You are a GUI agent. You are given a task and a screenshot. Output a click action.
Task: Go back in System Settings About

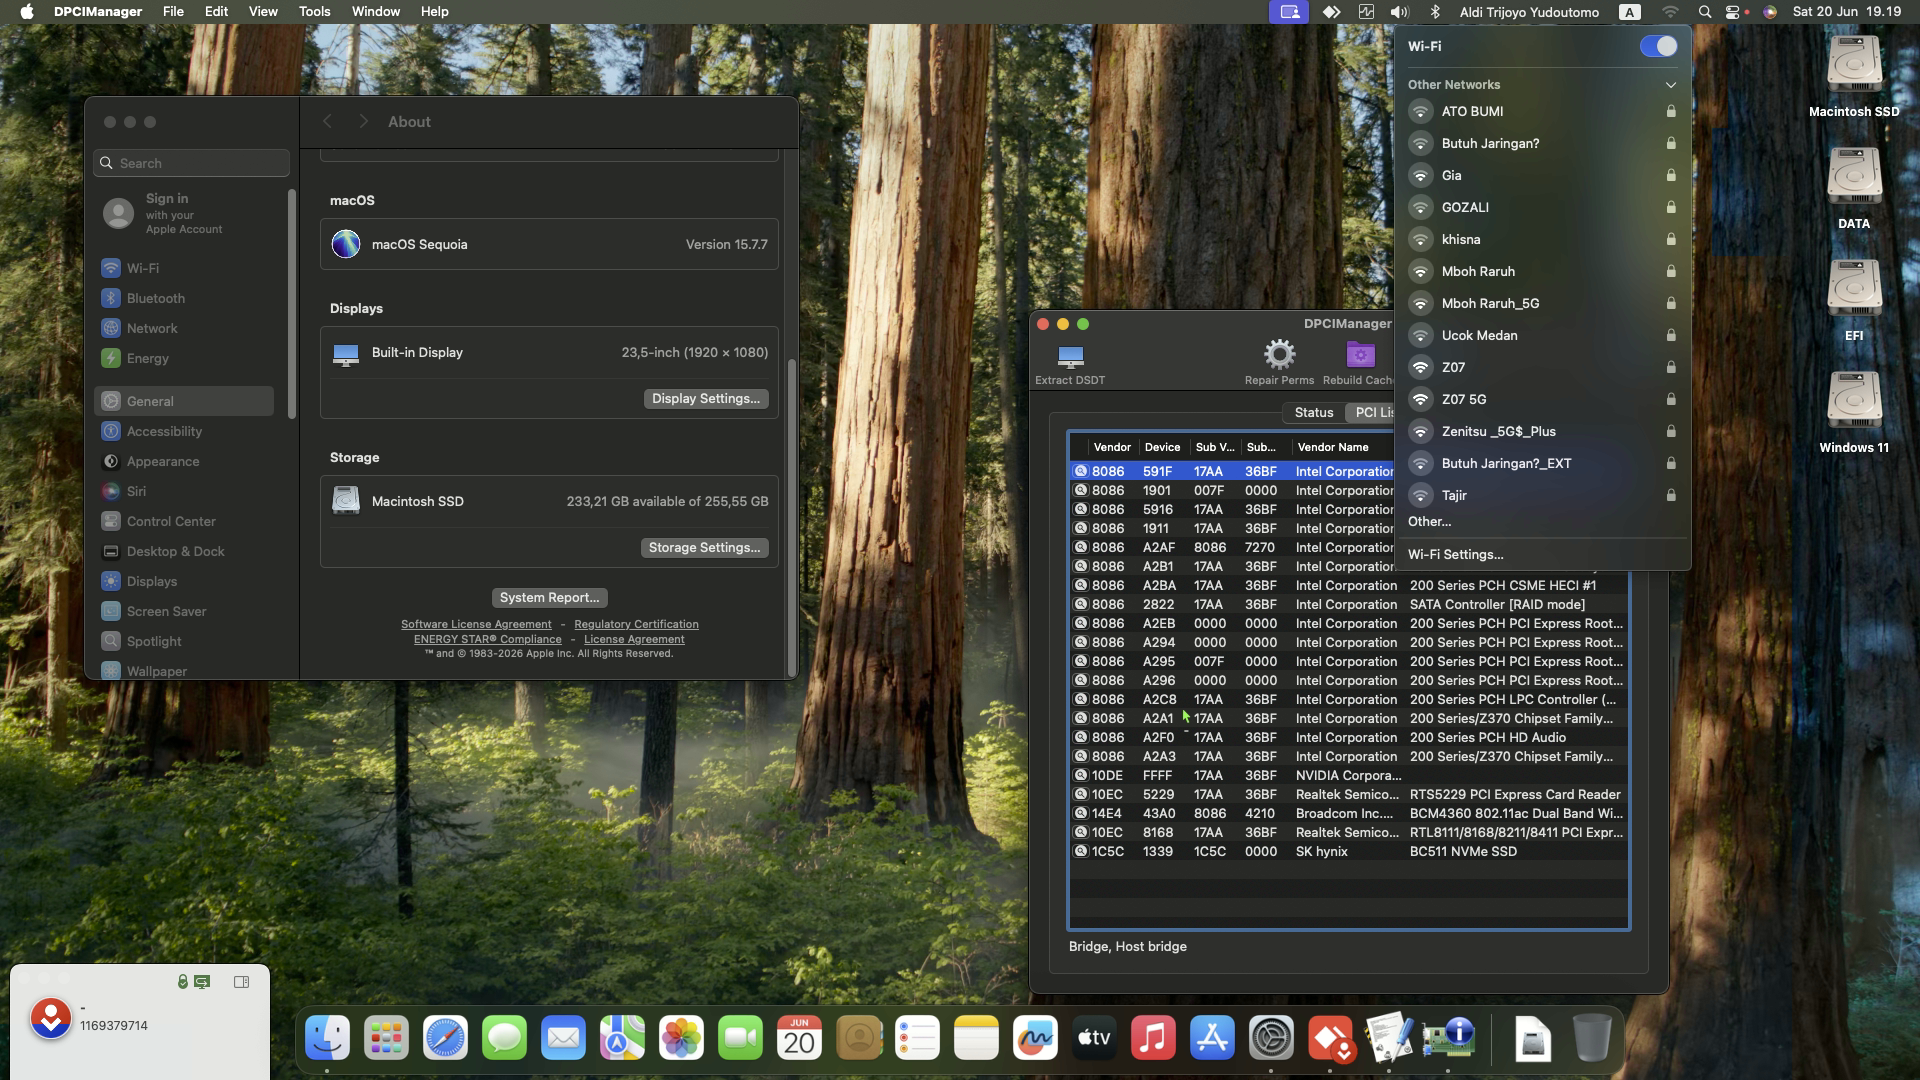pos(327,121)
